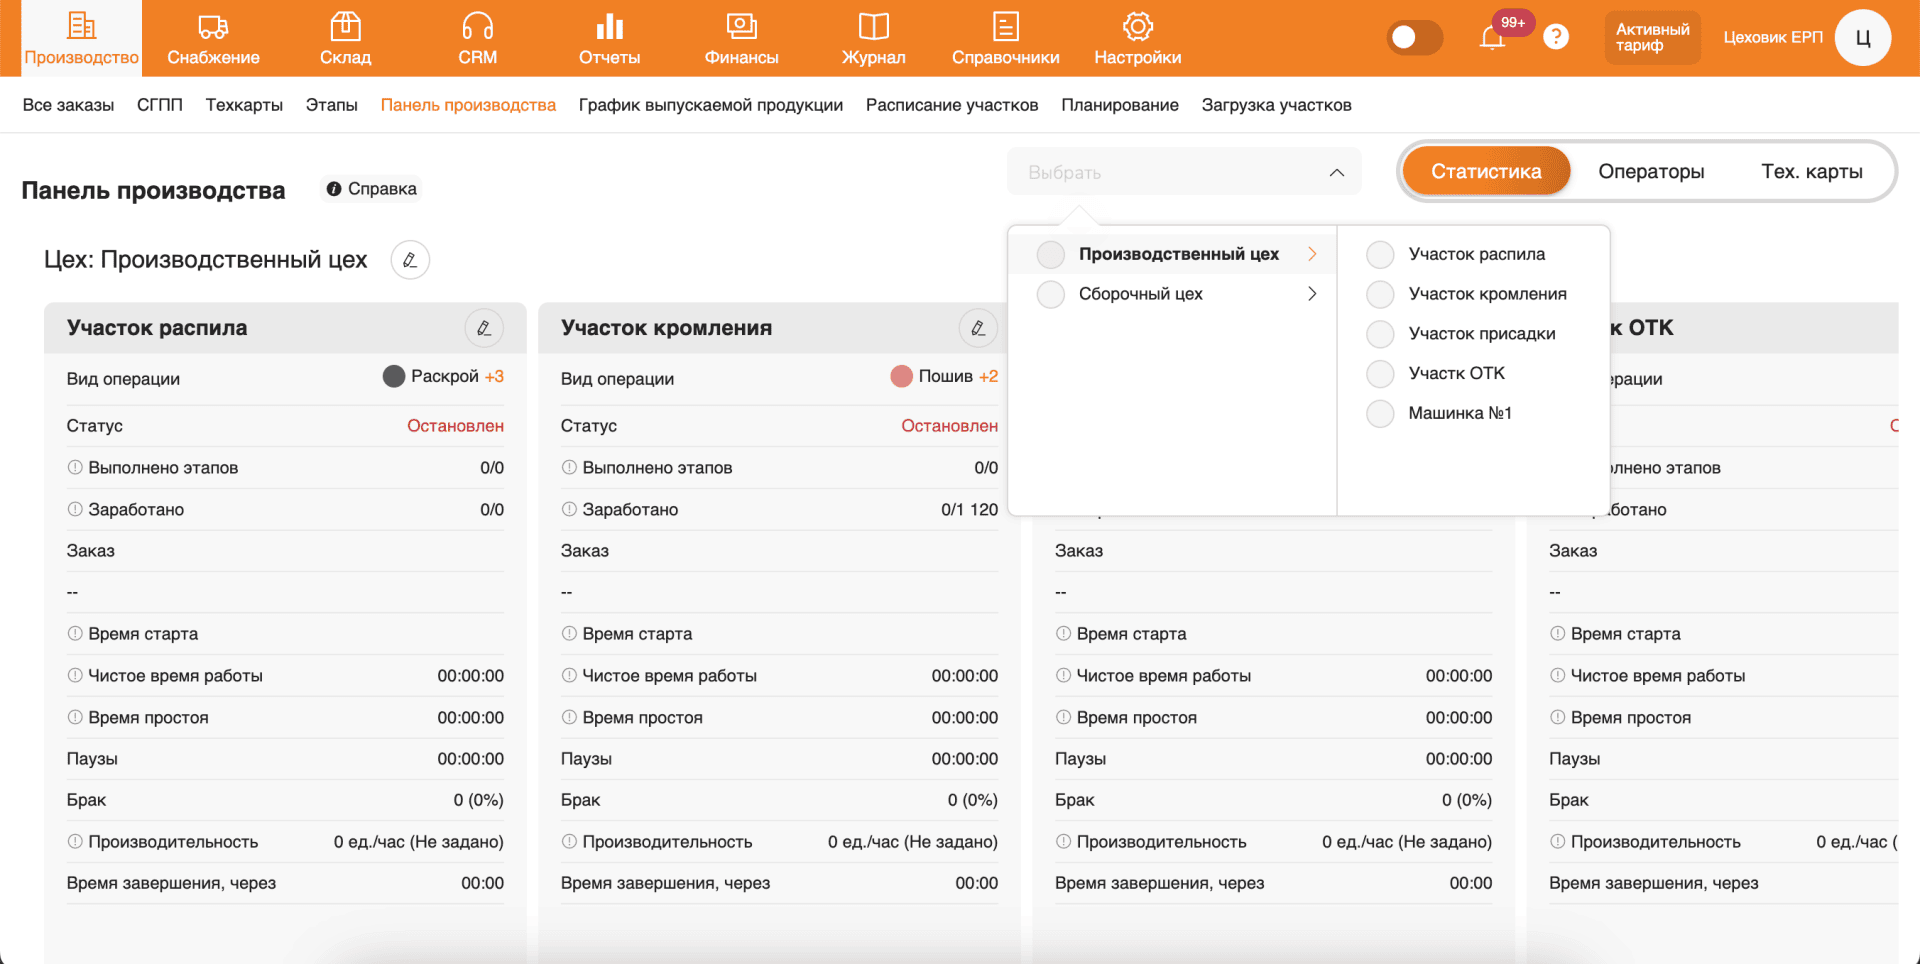The image size is (1920, 964).
Task: Select the Участок кромления radio button
Action: tap(1380, 294)
